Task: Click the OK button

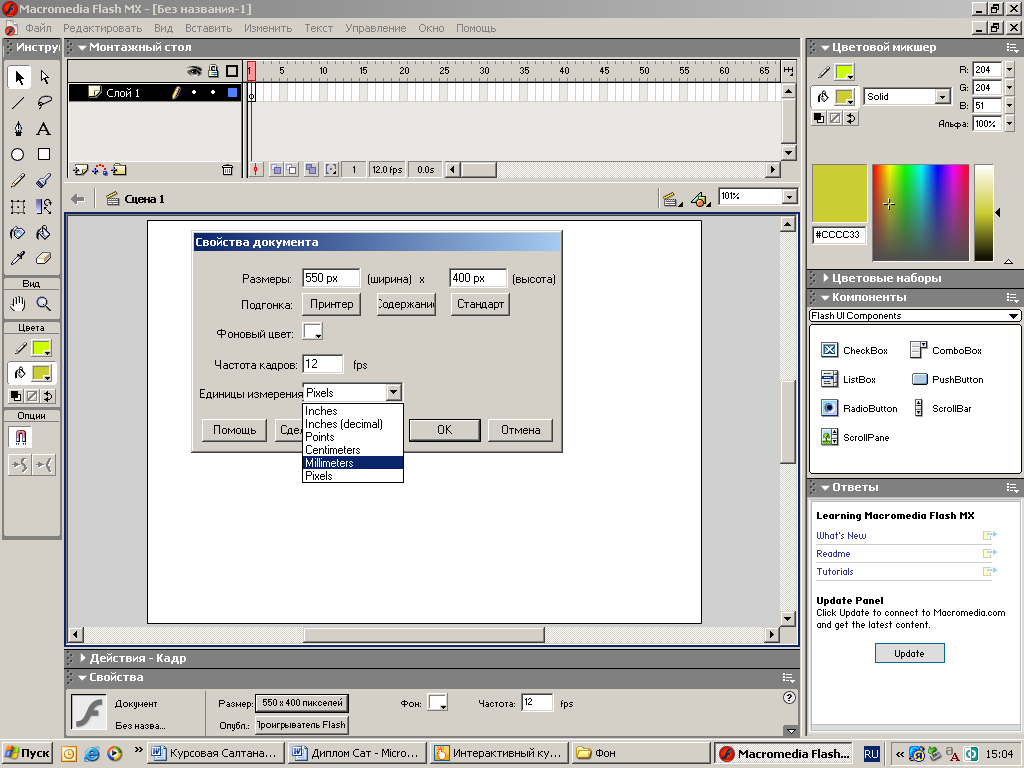Action: point(445,430)
